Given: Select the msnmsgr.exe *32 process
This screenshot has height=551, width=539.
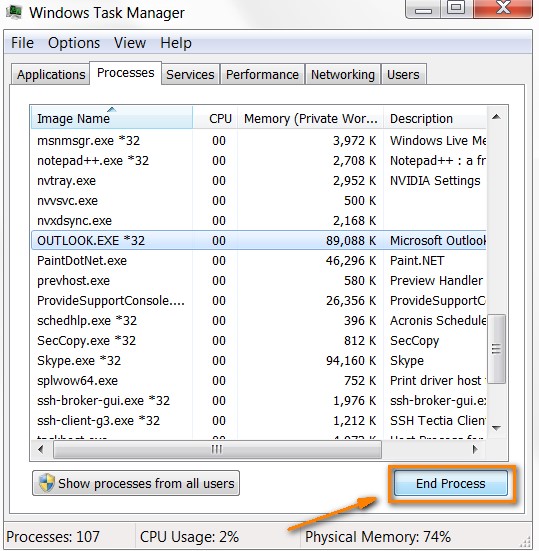Looking at the screenshot, I should (259, 141).
